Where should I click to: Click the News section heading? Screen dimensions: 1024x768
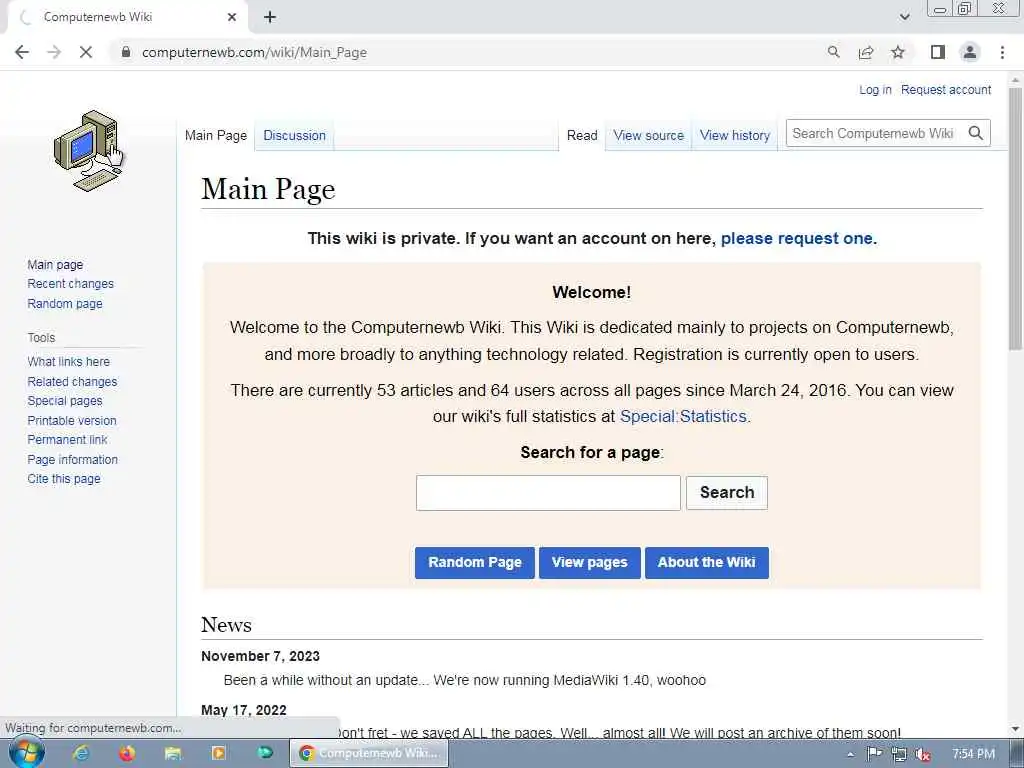click(x=226, y=624)
